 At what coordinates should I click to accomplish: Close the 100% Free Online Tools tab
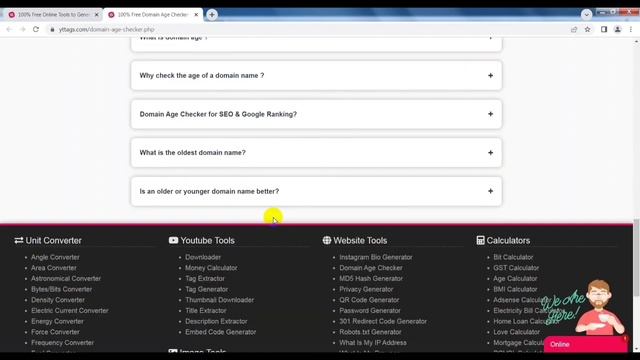pyautogui.click(x=96, y=15)
